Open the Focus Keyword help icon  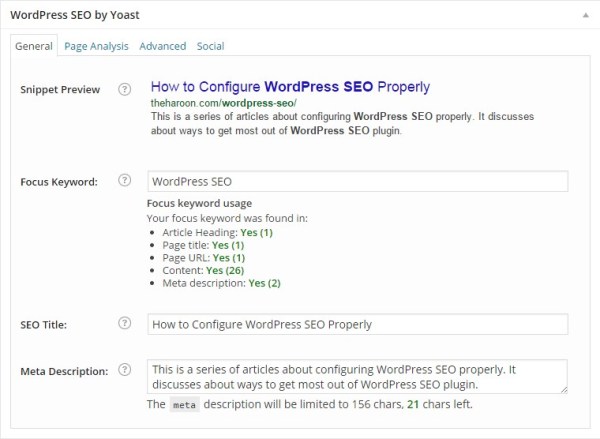124,180
